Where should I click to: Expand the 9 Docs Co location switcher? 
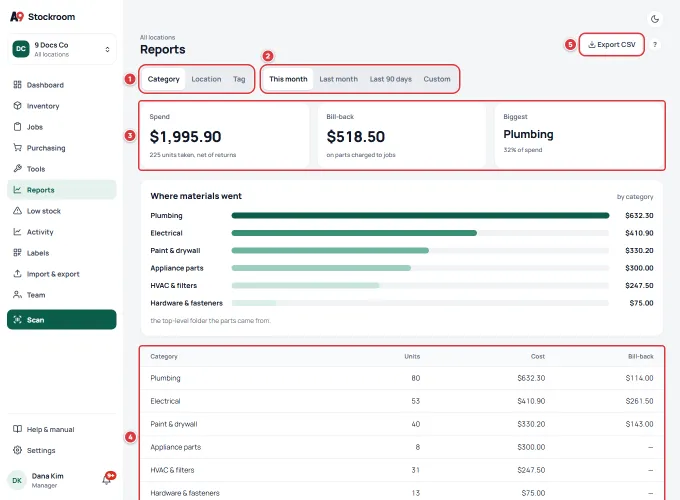62,49
